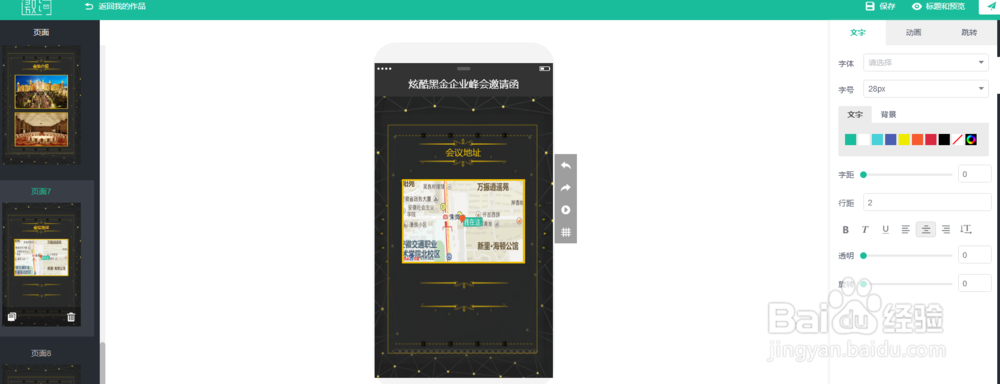Click the 行距 value field
The height and width of the screenshot is (384, 1000).
(927, 202)
